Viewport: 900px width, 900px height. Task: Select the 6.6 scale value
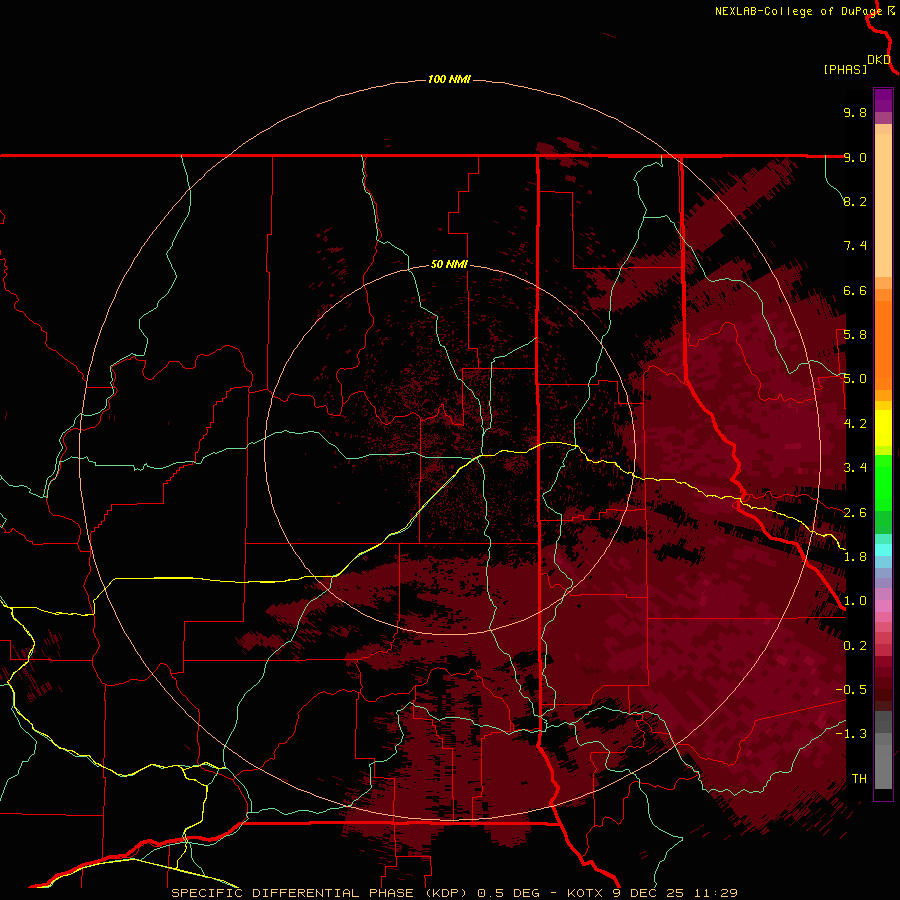point(855,290)
